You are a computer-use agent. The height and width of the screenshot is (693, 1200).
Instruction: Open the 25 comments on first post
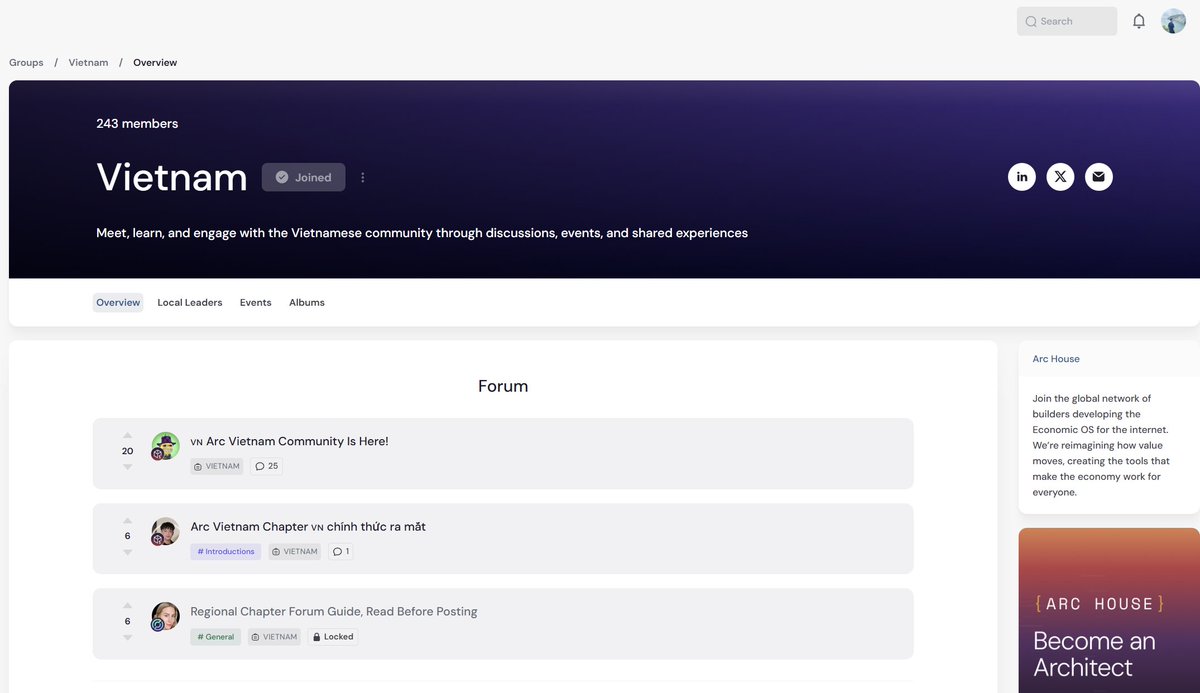(x=266, y=466)
